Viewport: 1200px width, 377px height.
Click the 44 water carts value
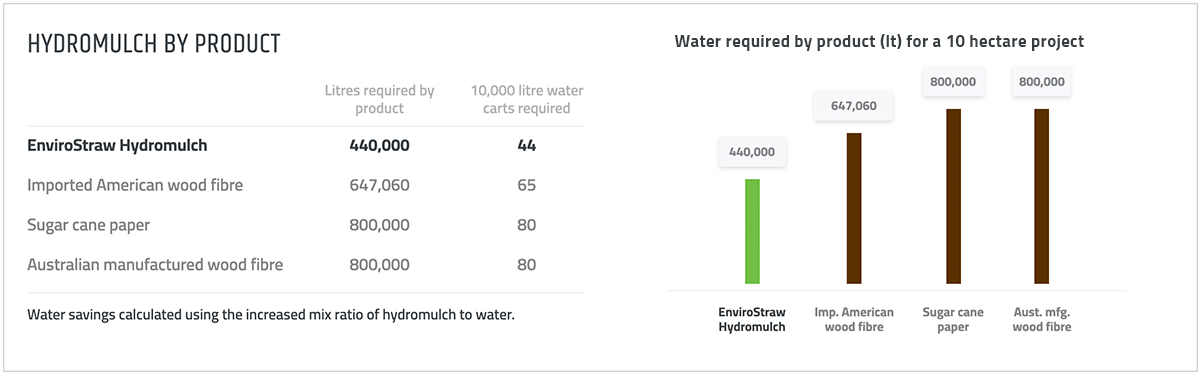click(527, 145)
